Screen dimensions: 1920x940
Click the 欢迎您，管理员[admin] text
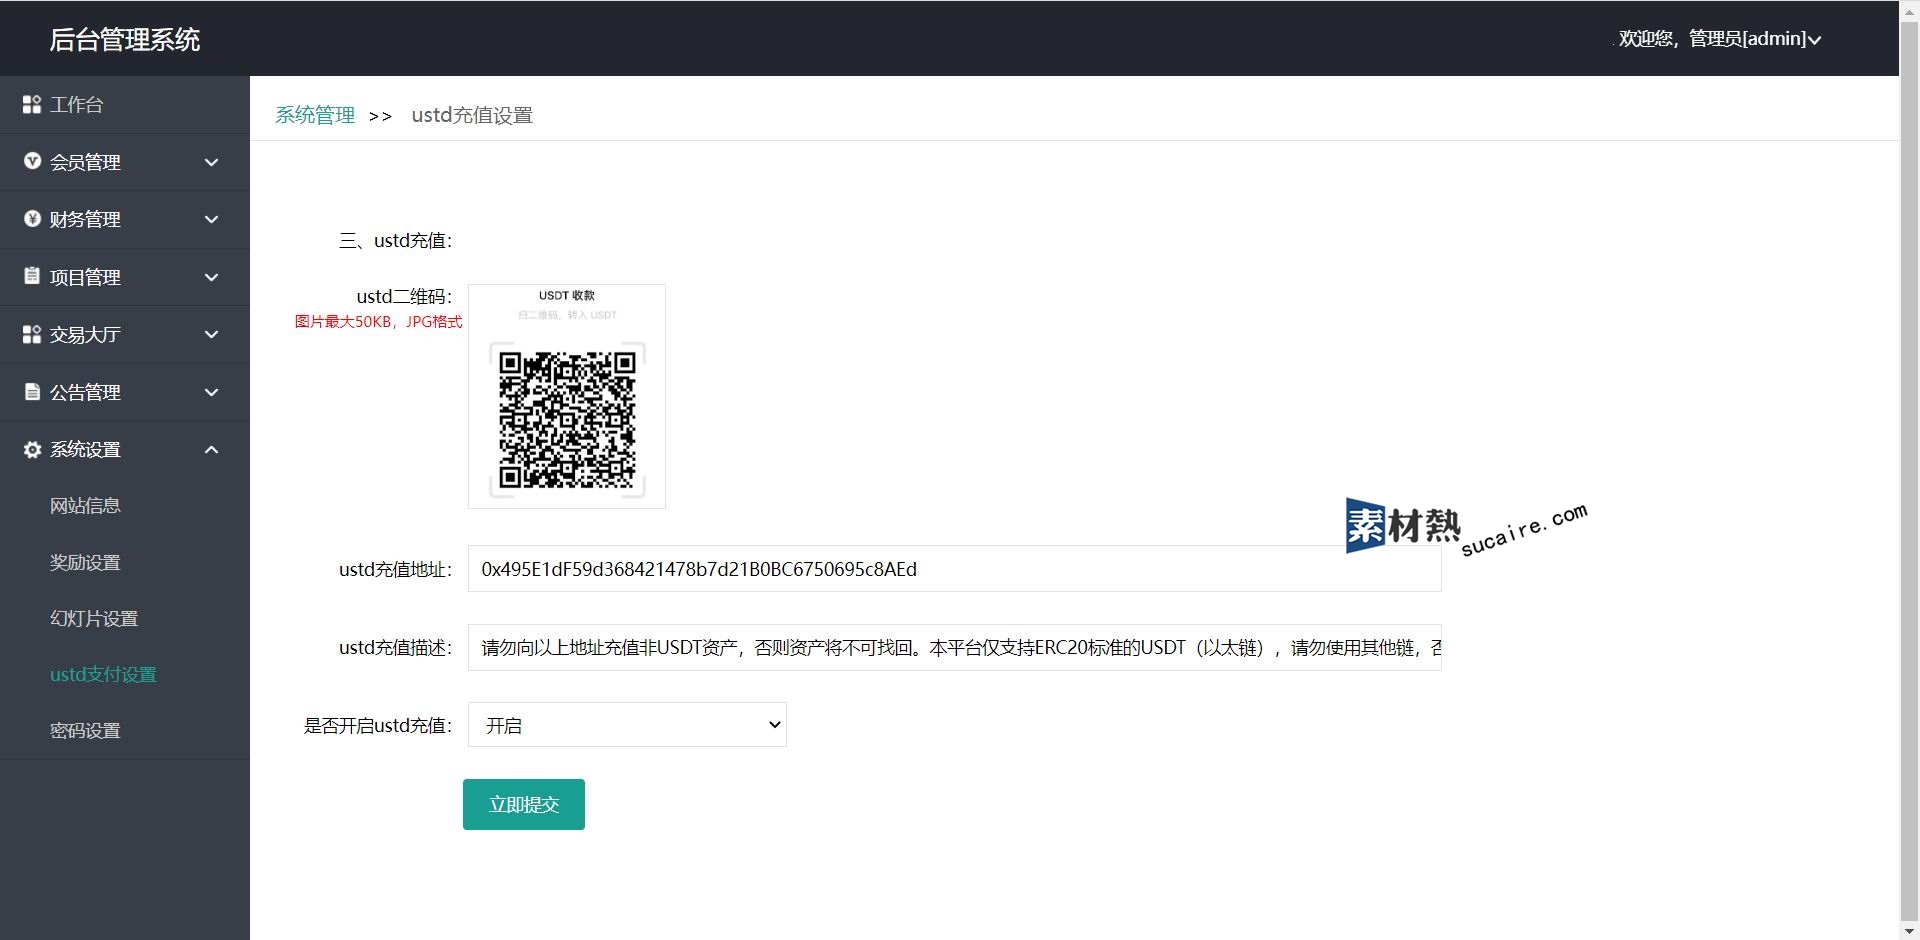point(1712,38)
